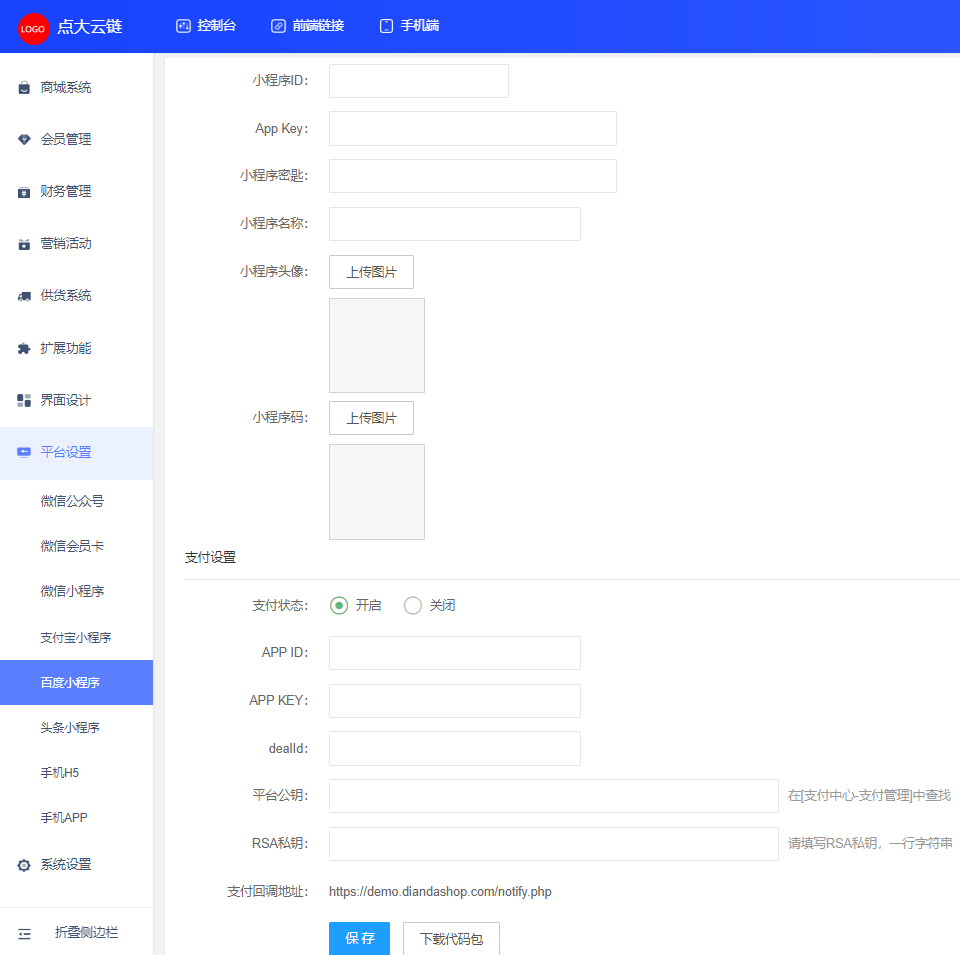Click the notify.php callback URL text
960x955 pixels.
[440, 892]
